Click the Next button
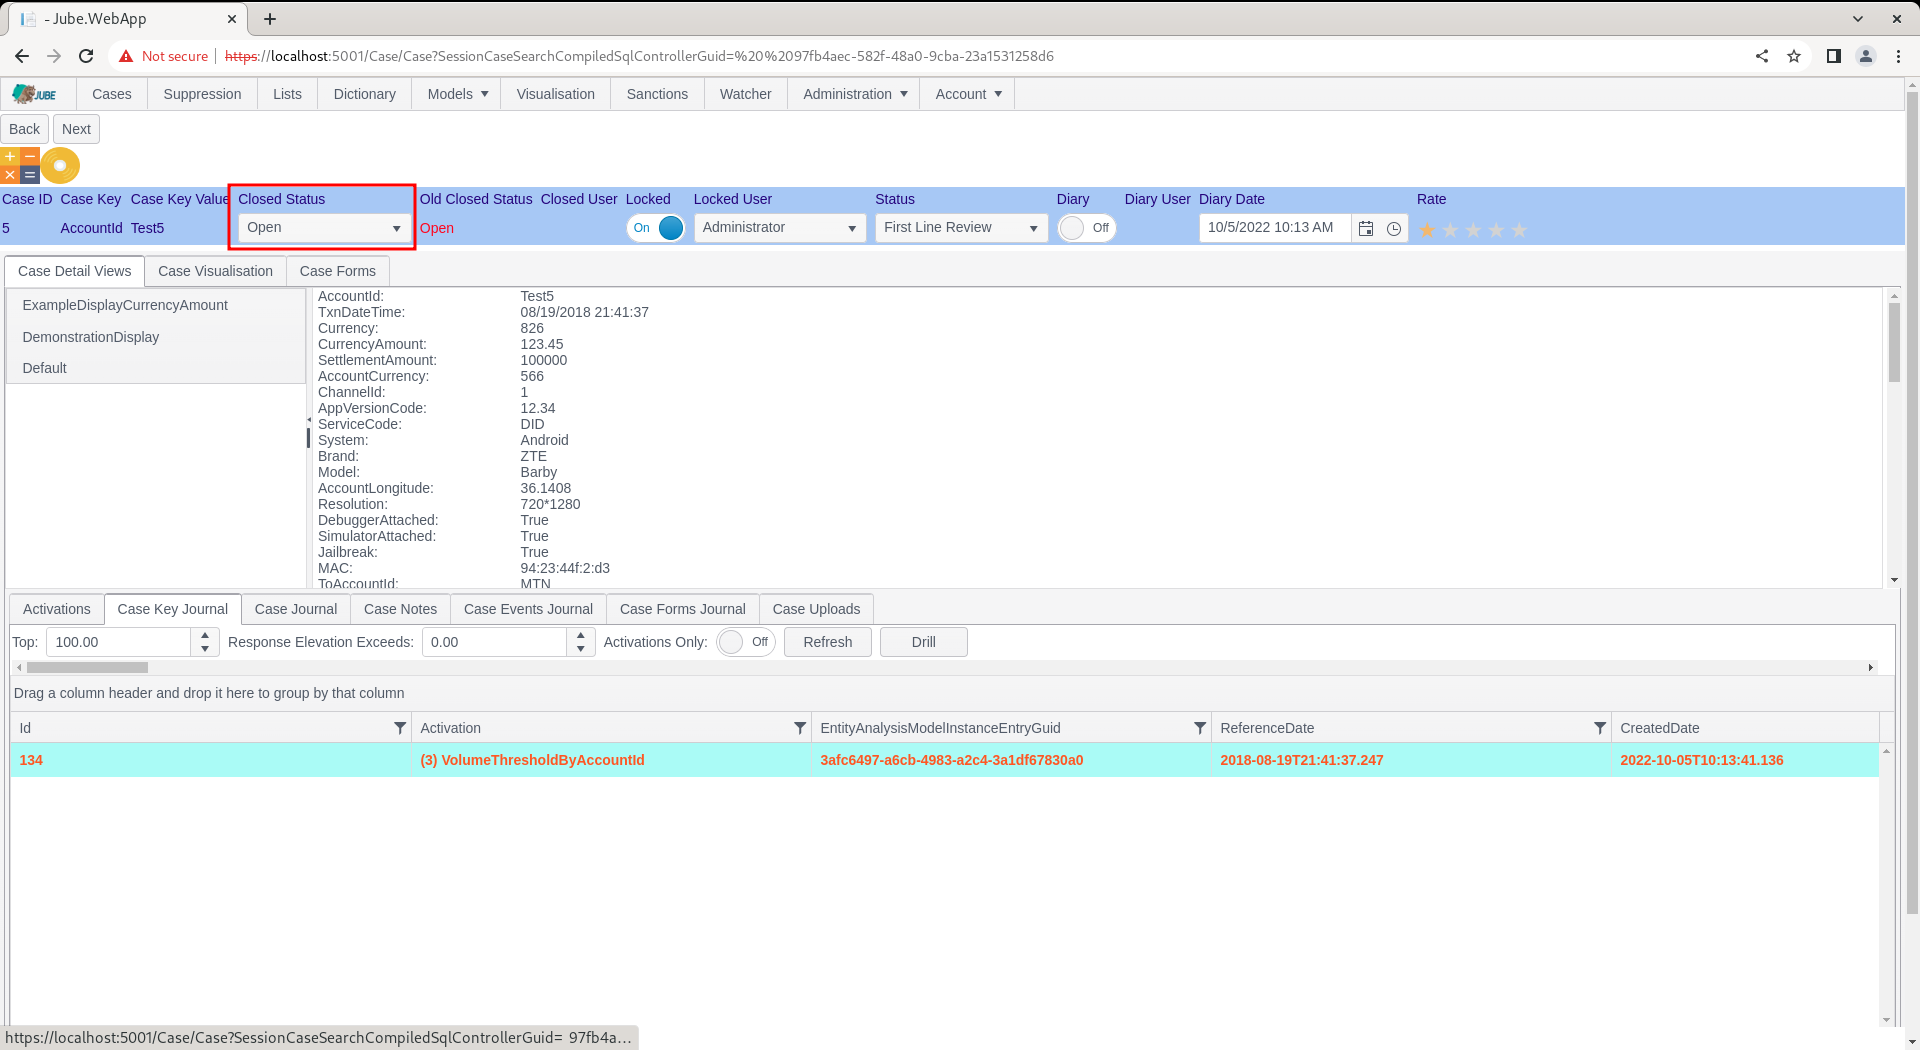Image resolution: width=1920 pixels, height=1050 pixels. coord(76,129)
